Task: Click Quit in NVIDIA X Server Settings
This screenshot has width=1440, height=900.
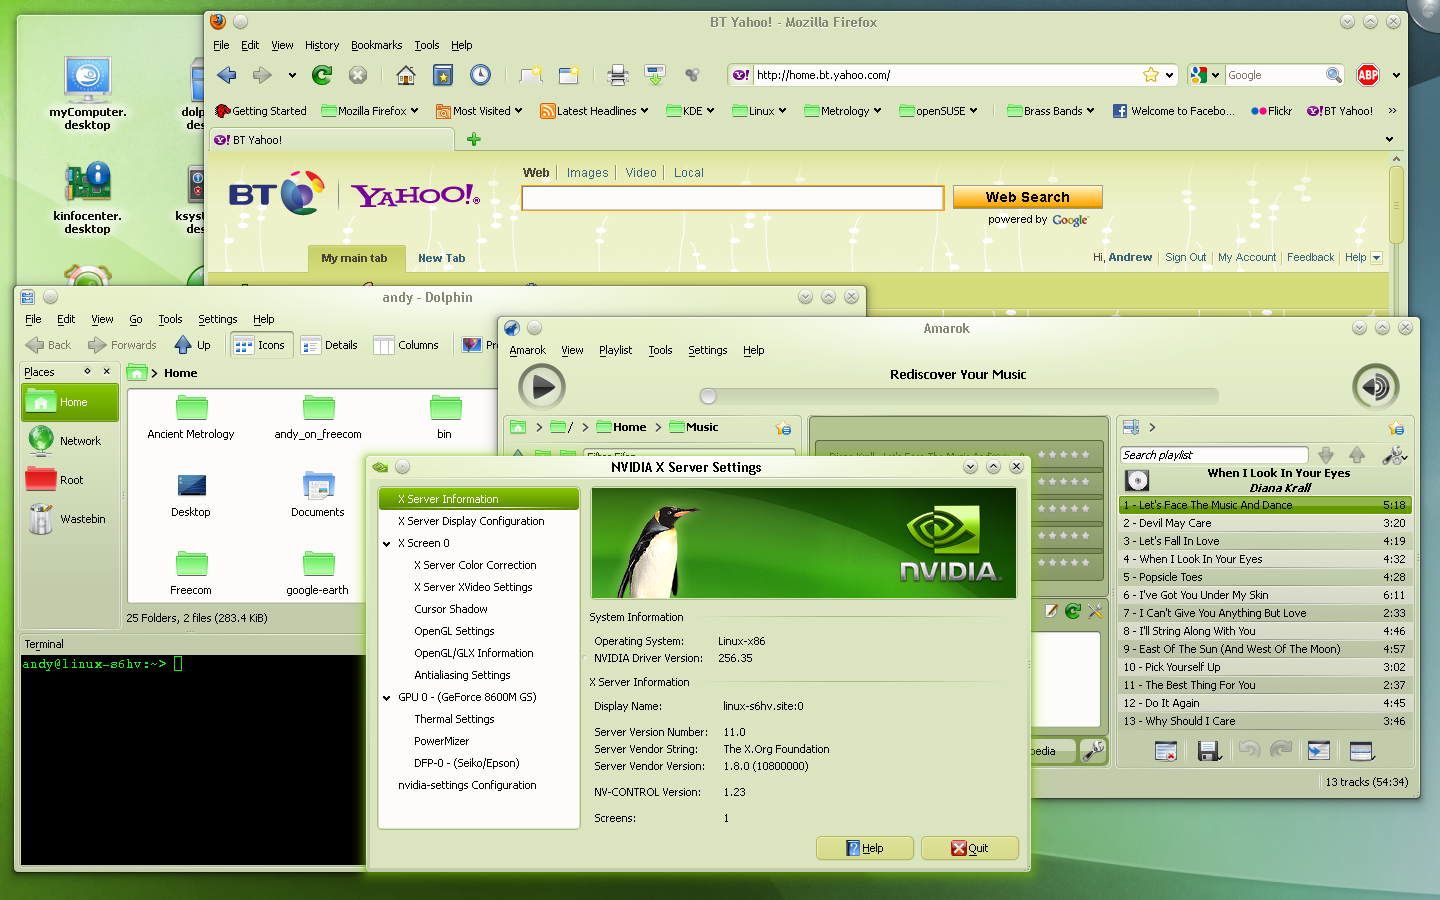Action: coord(970,848)
